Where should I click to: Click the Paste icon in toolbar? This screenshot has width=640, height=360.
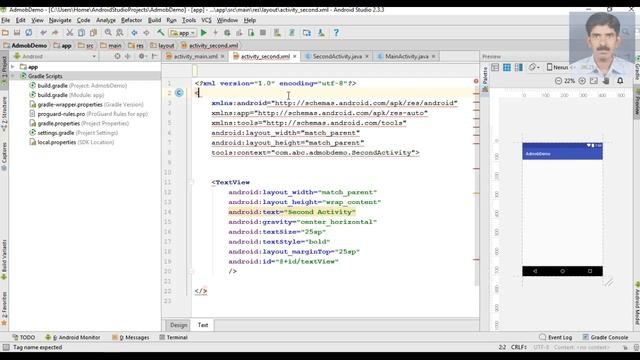93,33
